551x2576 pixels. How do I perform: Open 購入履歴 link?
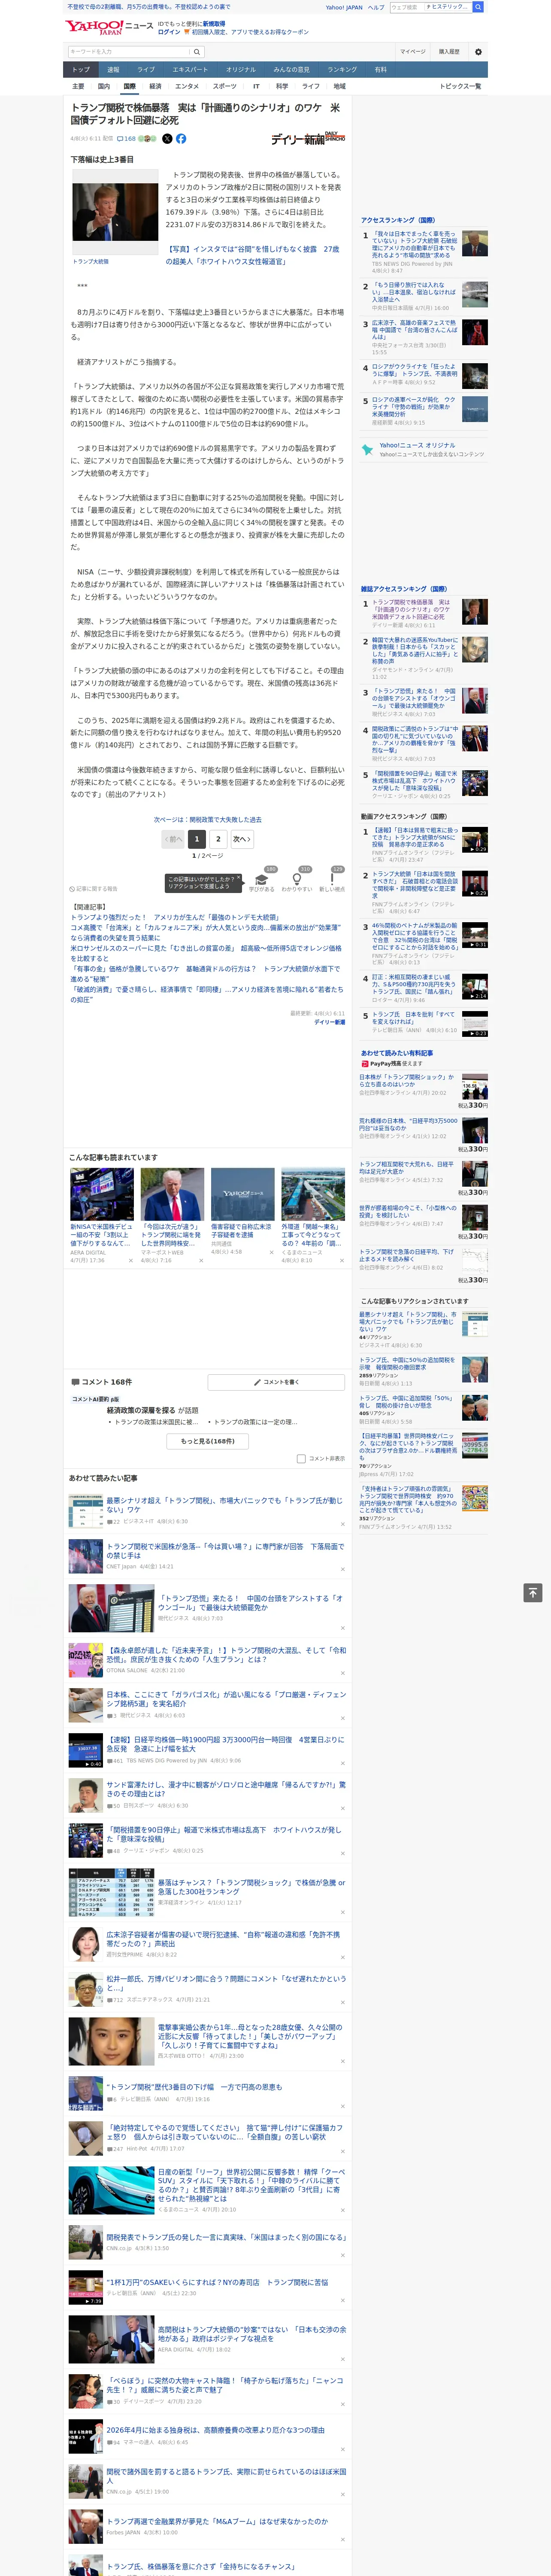(x=449, y=52)
